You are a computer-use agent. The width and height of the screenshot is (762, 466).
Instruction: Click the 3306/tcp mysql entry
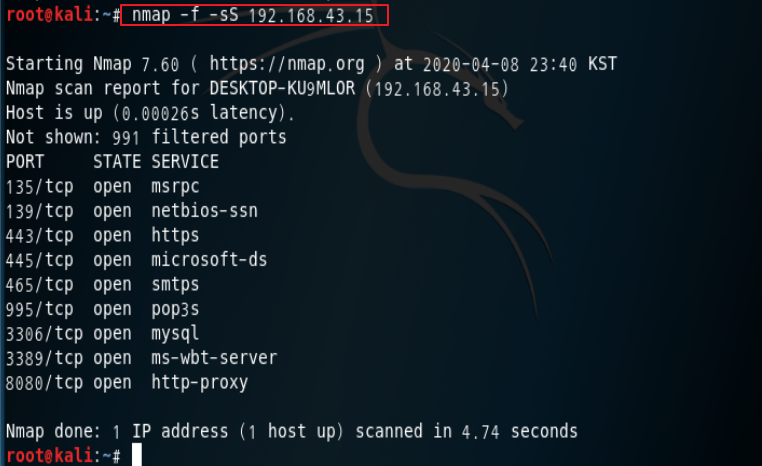pyautogui.click(x=103, y=334)
